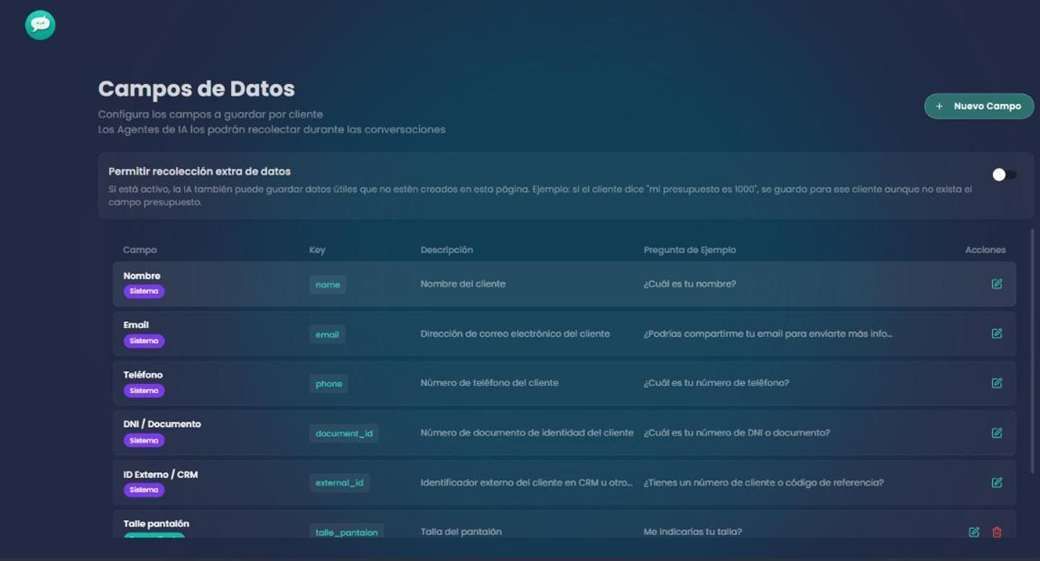This screenshot has width=1040, height=561.
Task: Click the 'name' key tag
Action: click(328, 284)
